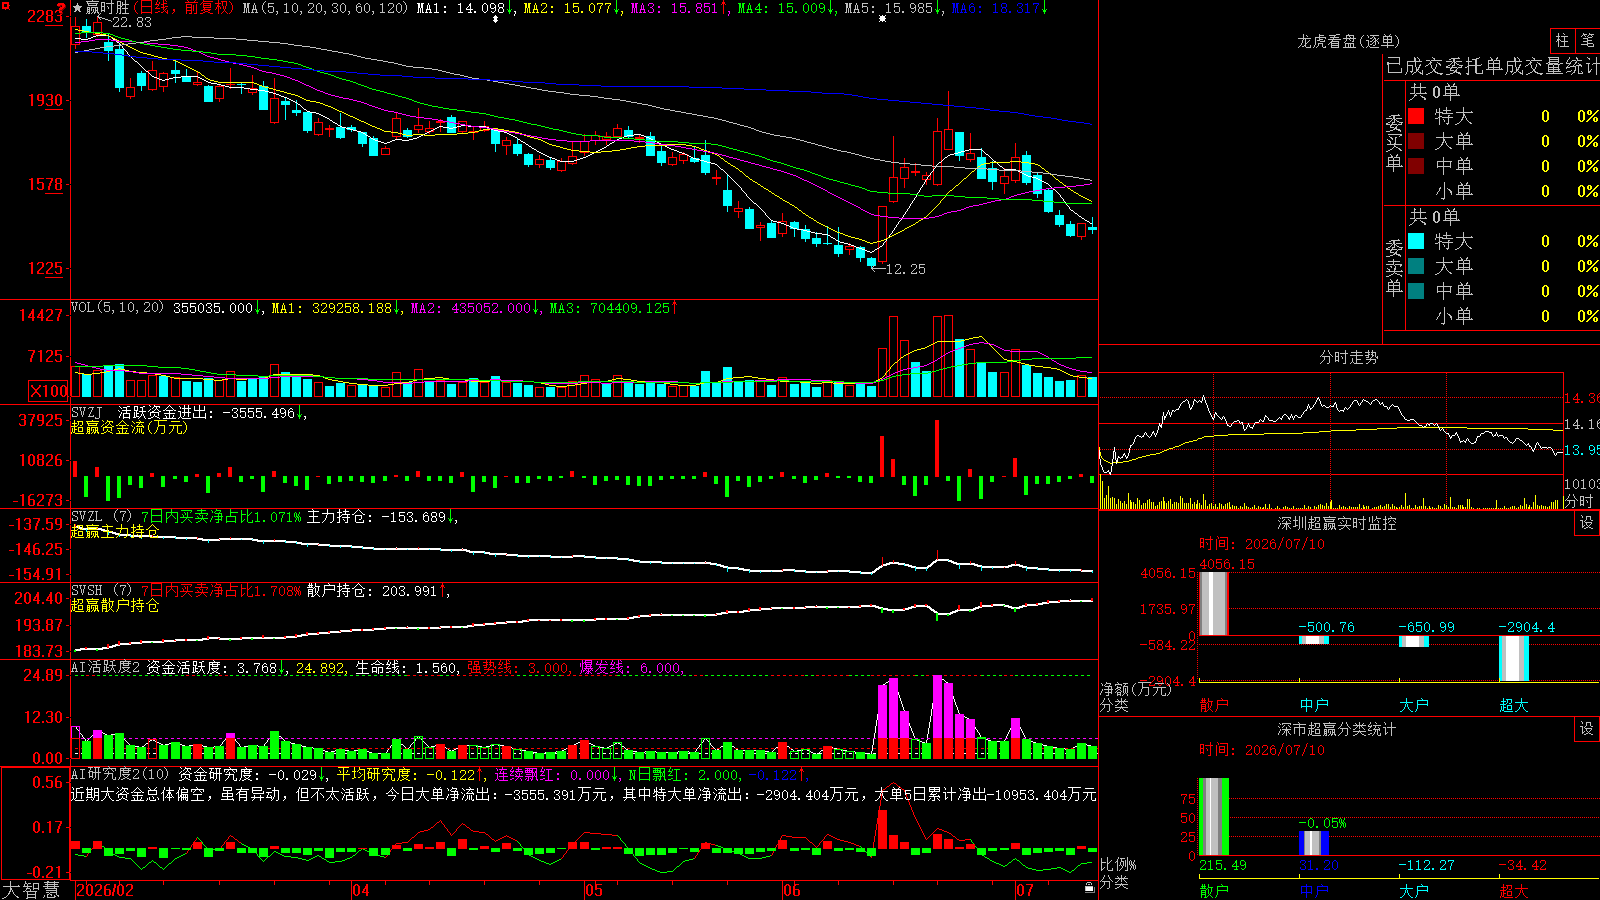Click the star icon beside 赢时胜
1600x900 pixels.
click(78, 8)
